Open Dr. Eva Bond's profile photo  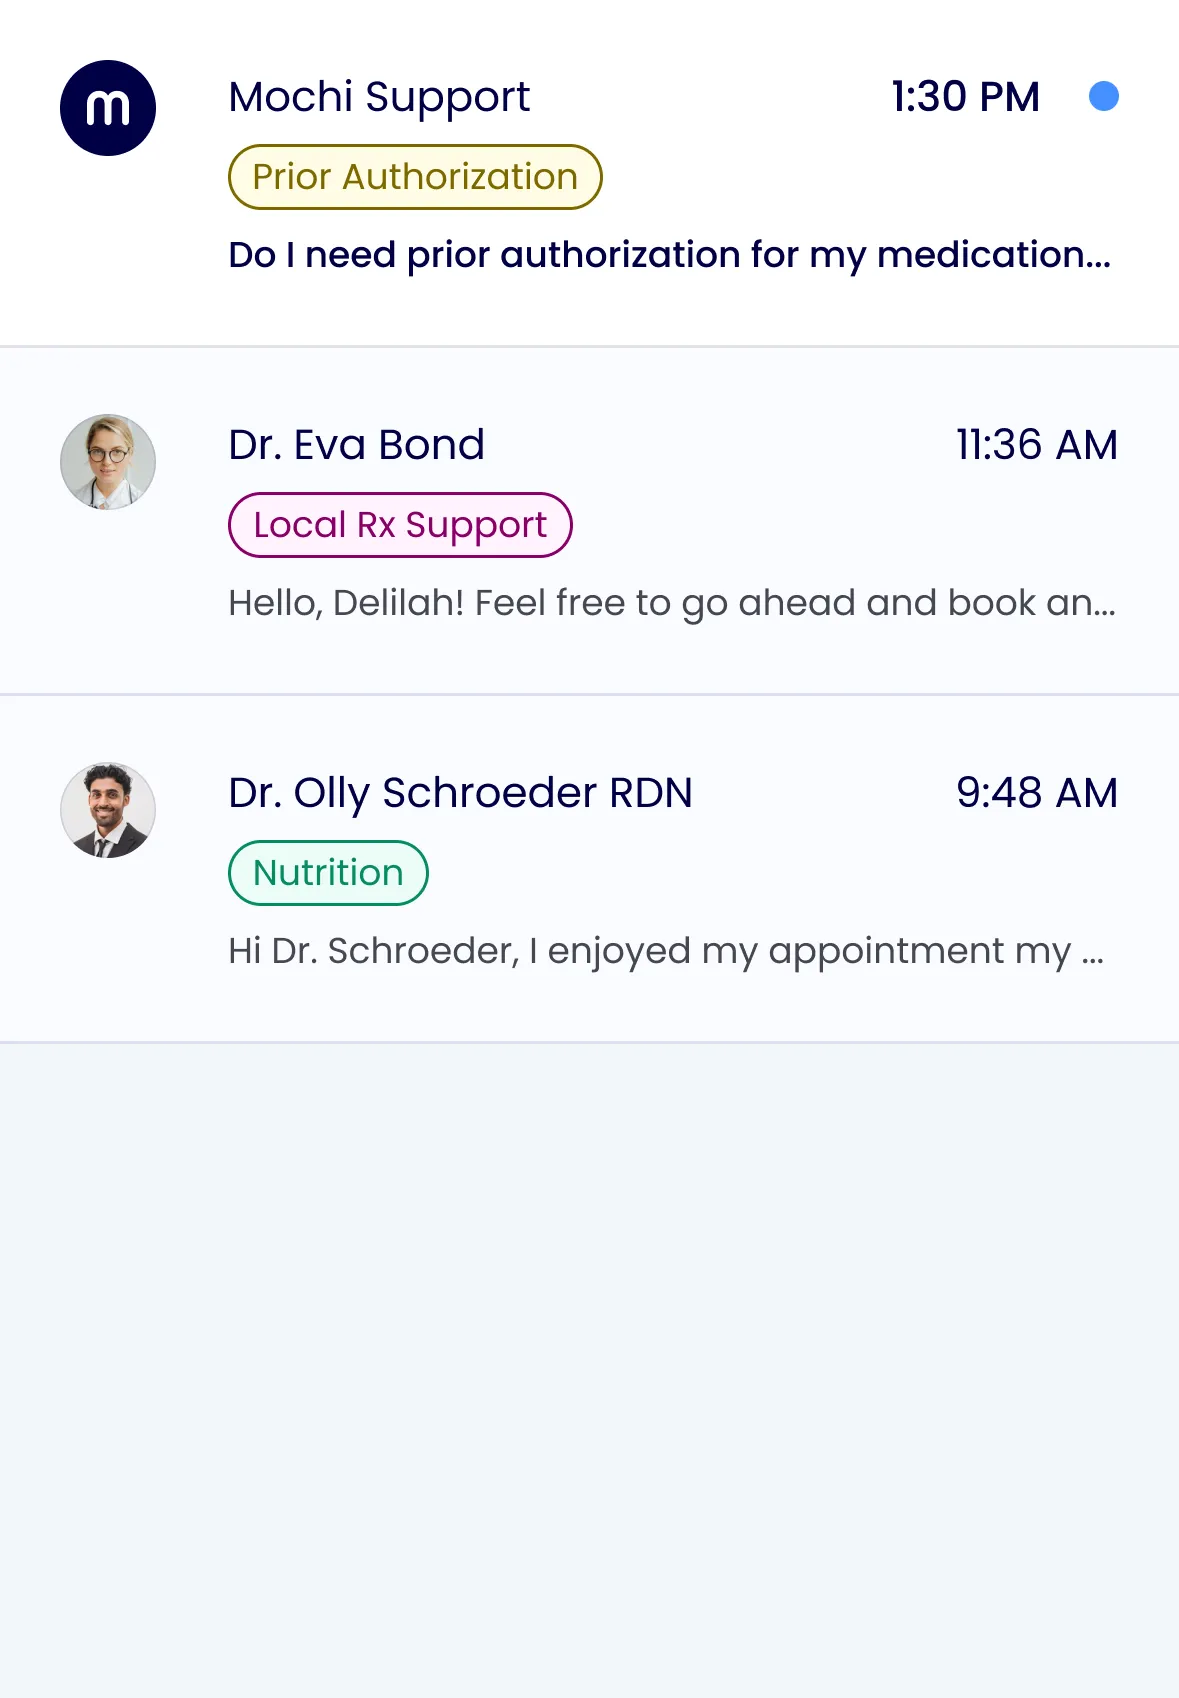point(108,462)
